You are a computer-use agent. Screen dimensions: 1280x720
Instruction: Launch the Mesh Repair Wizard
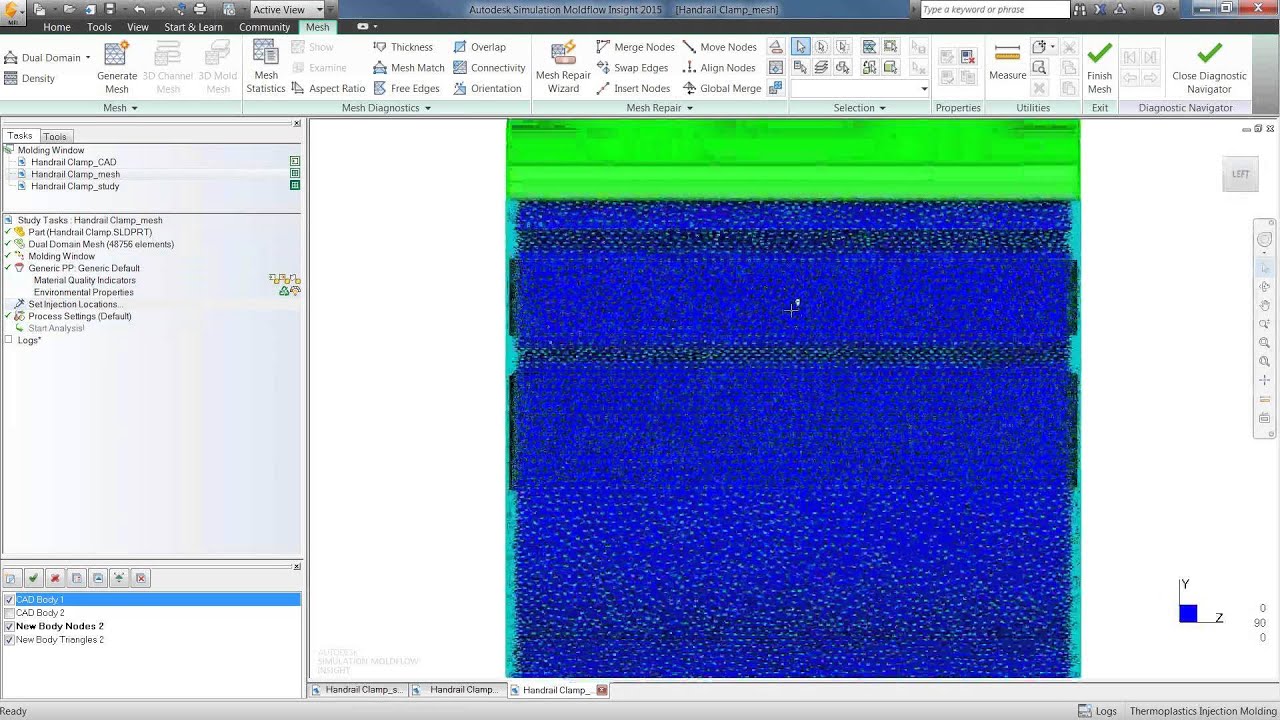tap(563, 68)
